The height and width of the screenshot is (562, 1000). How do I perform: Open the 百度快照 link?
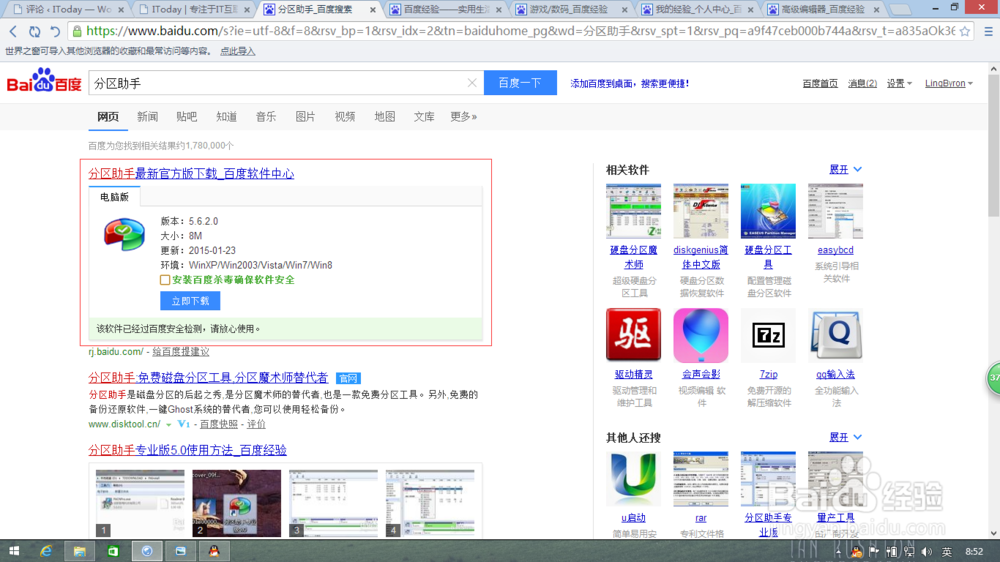click(x=219, y=424)
